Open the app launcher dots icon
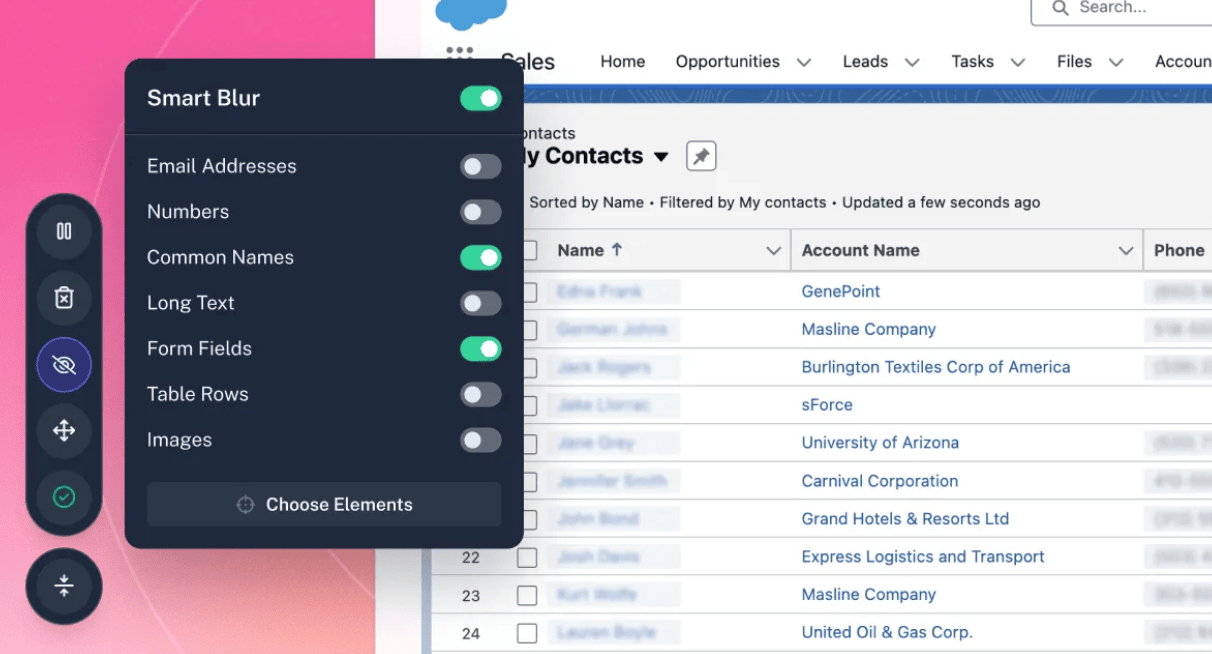 coord(459,52)
